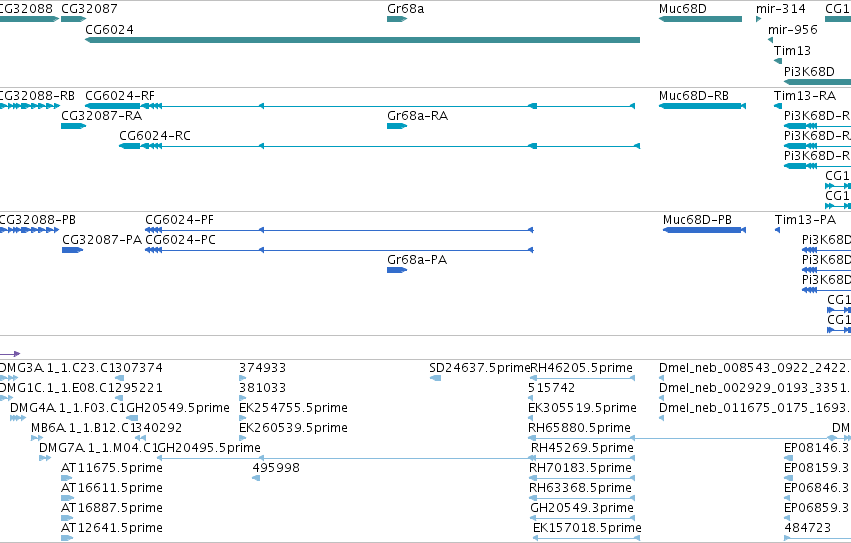Click transcript Tim13-RA

click(x=778, y=106)
